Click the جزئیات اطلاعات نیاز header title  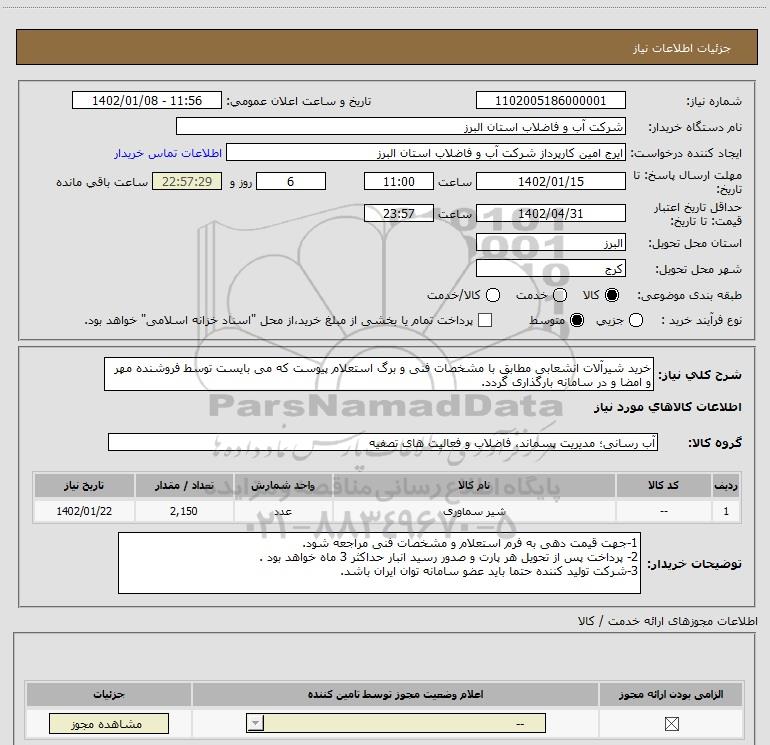pos(681,48)
